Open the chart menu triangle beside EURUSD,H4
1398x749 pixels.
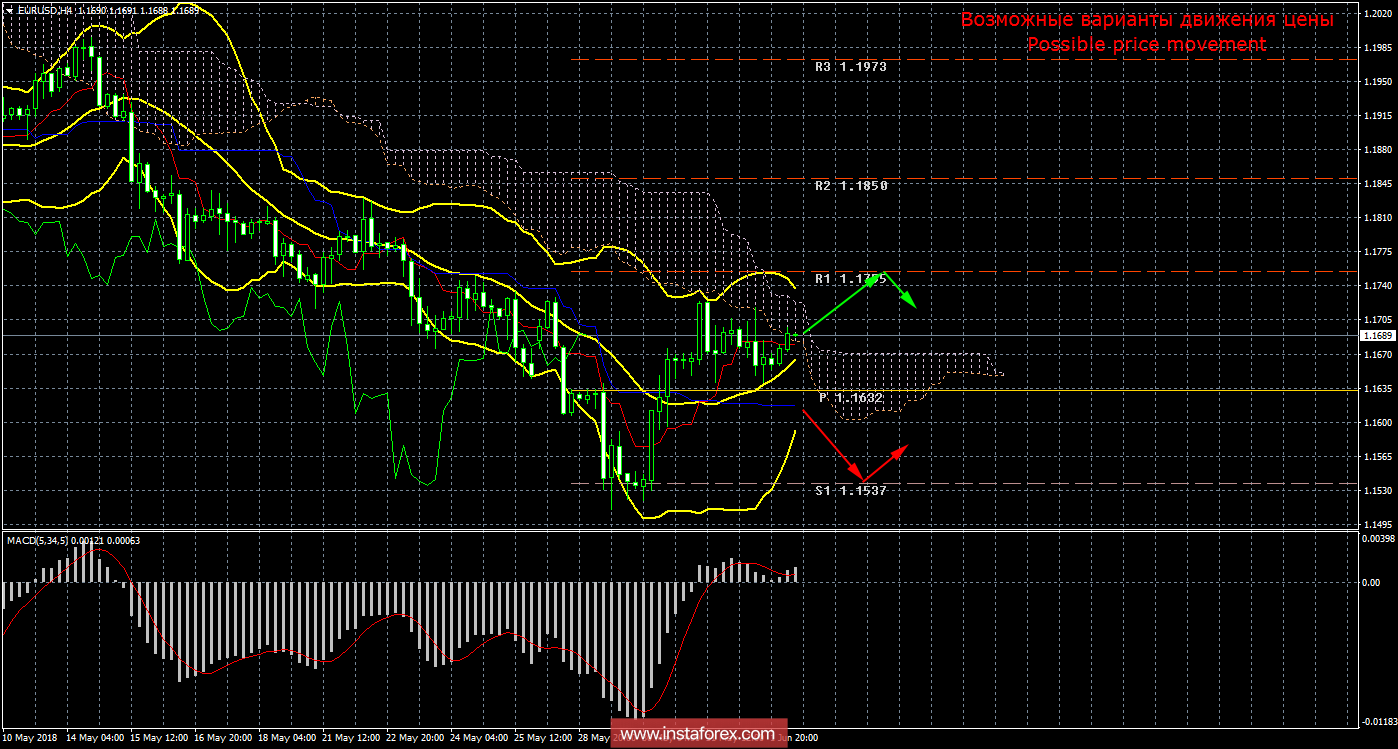tap(8, 9)
